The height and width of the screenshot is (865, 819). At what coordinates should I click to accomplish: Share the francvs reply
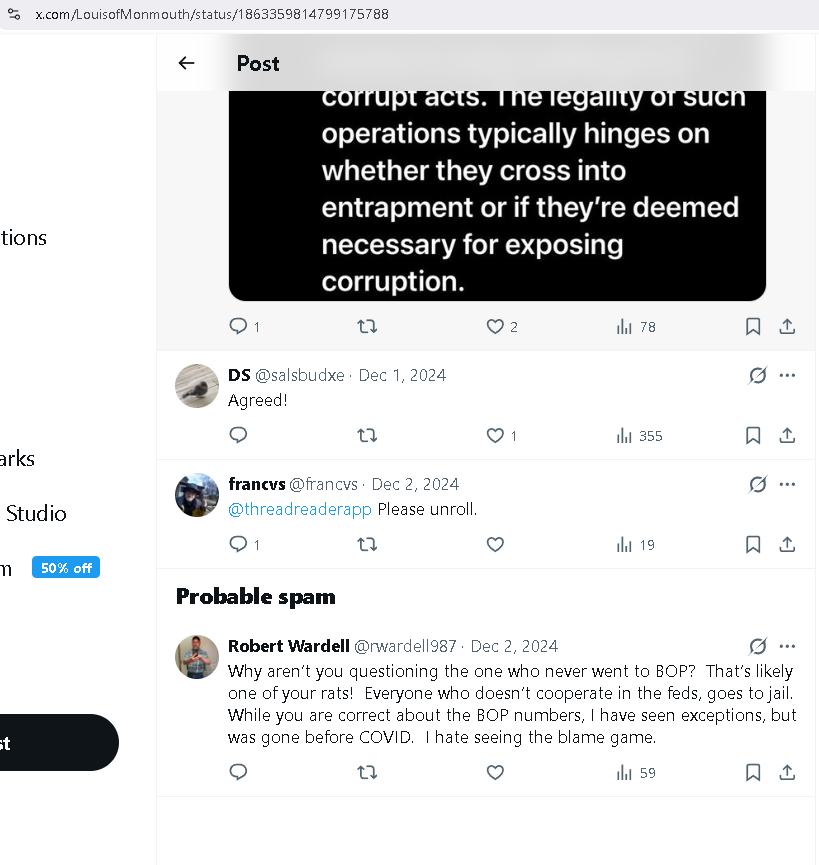pos(787,545)
